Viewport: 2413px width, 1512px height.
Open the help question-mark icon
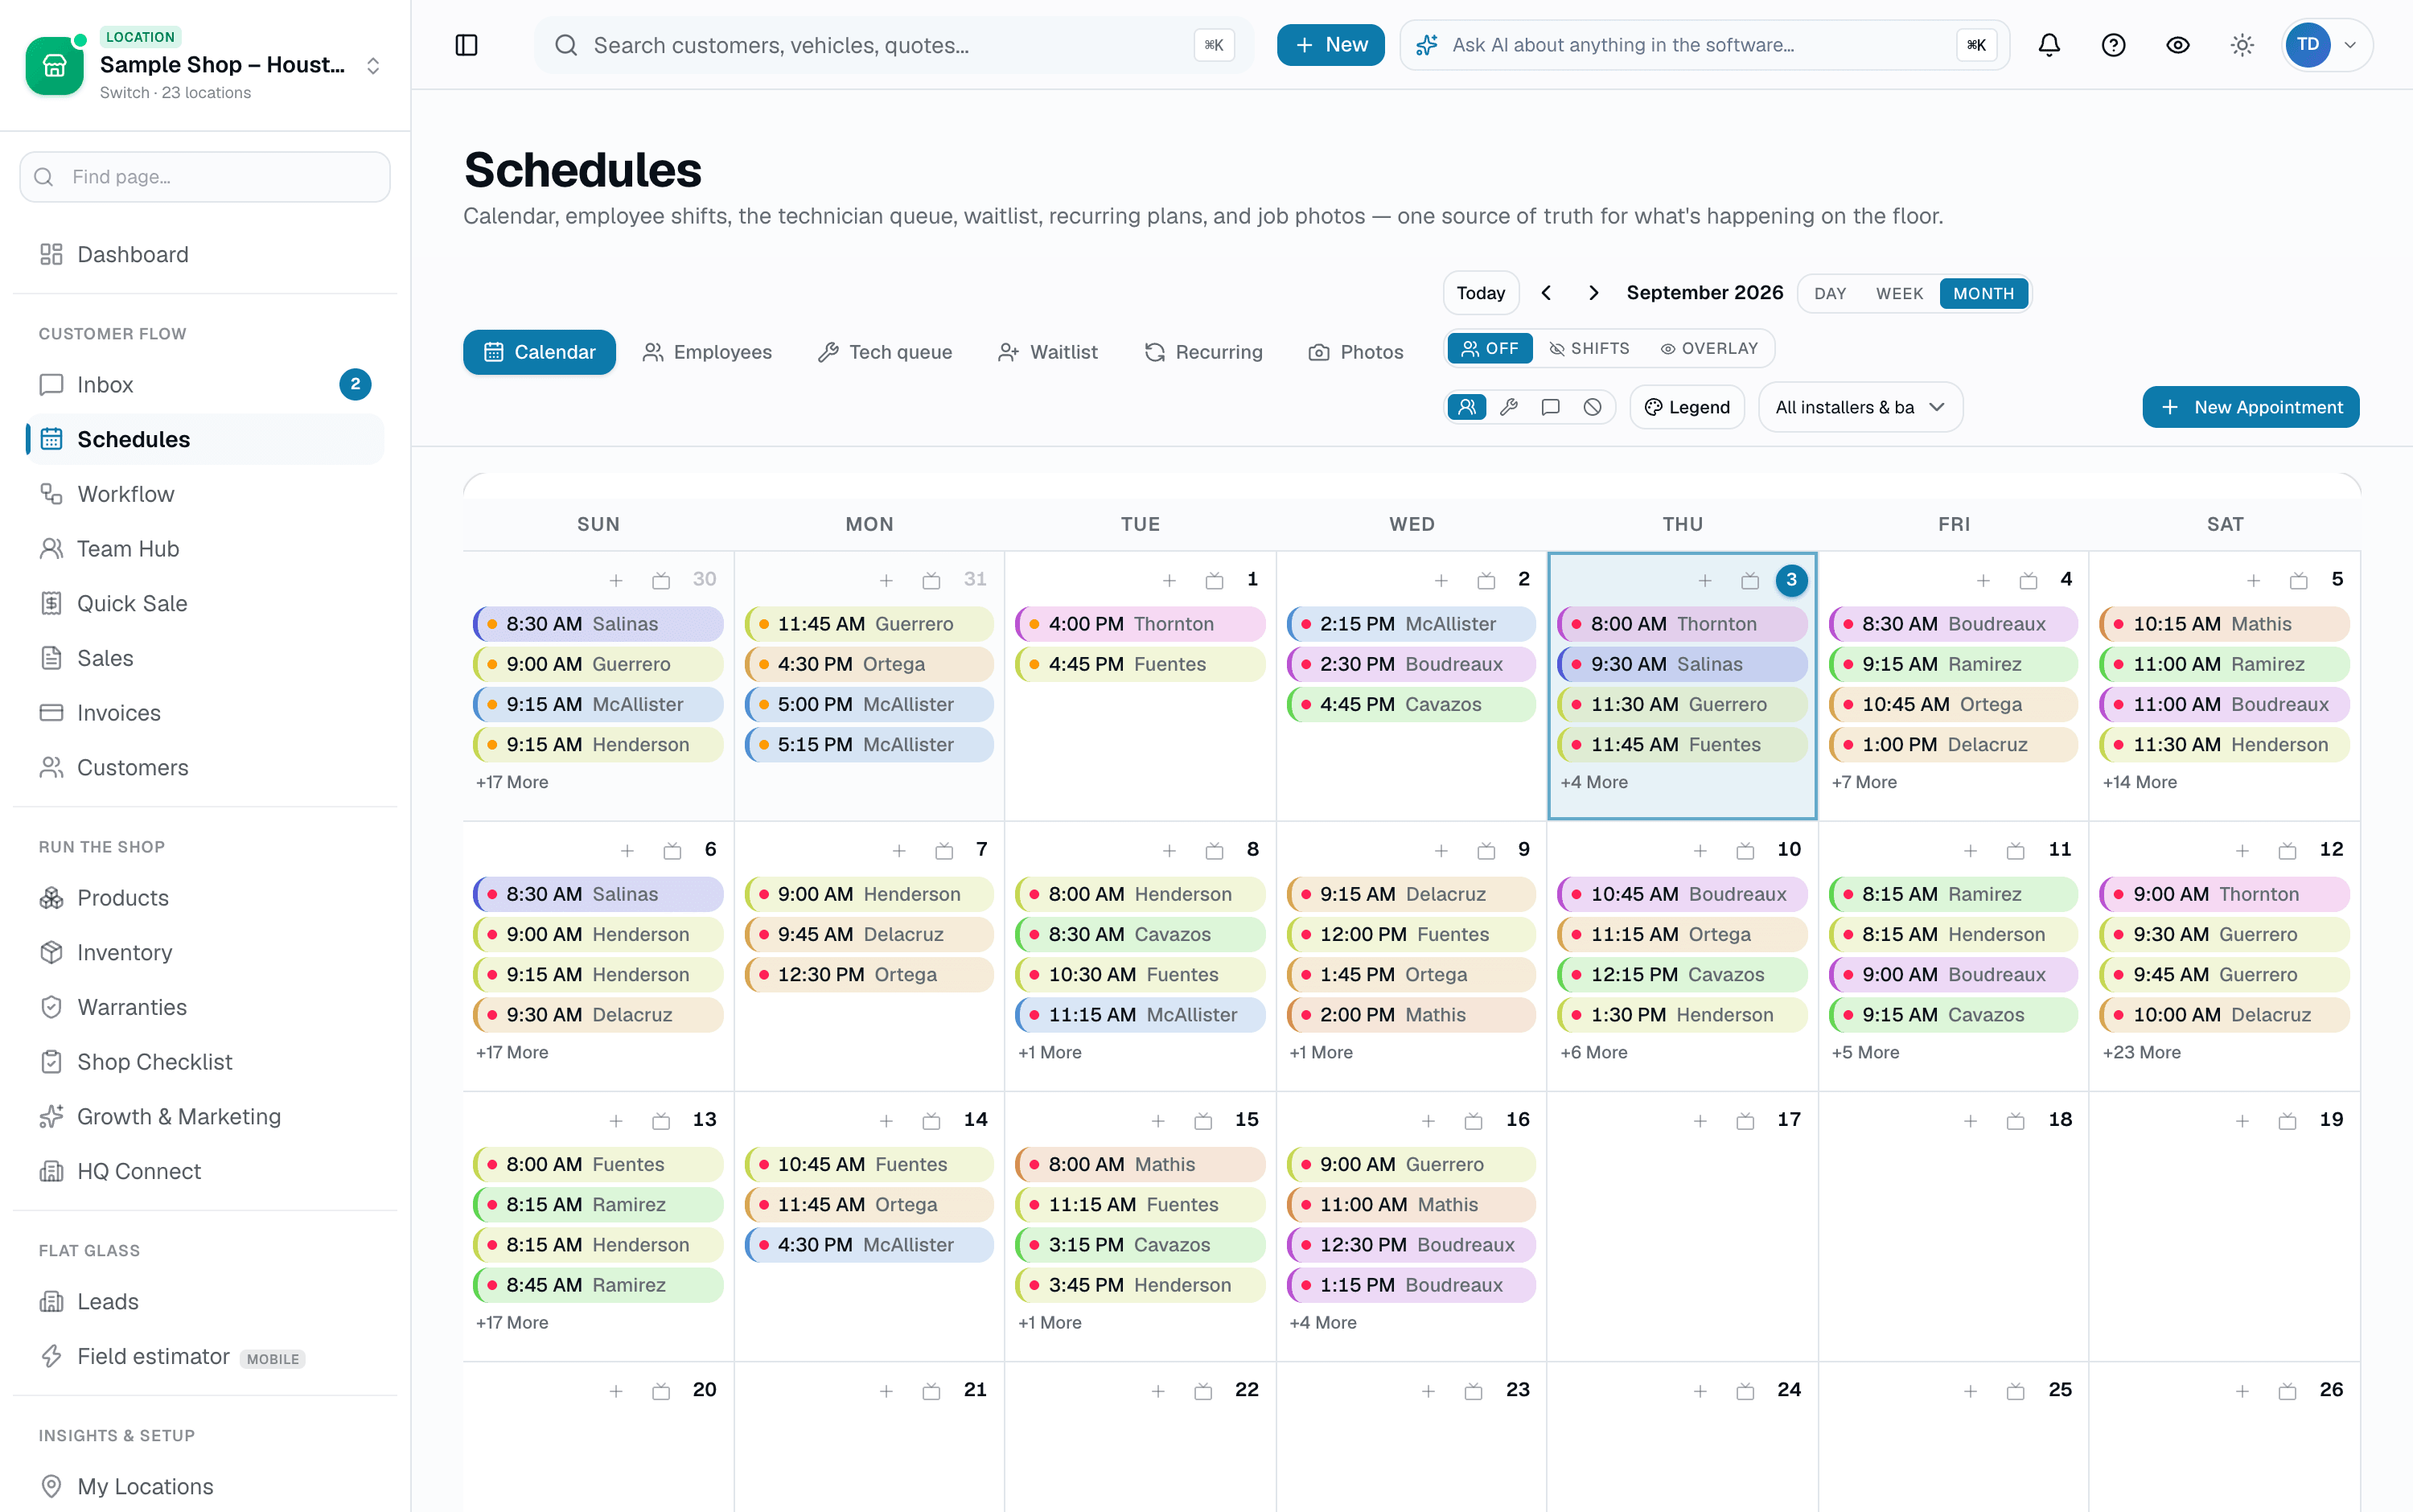tap(2113, 45)
